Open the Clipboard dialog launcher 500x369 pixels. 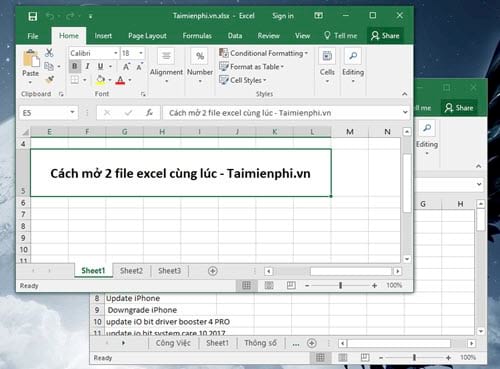click(61, 94)
